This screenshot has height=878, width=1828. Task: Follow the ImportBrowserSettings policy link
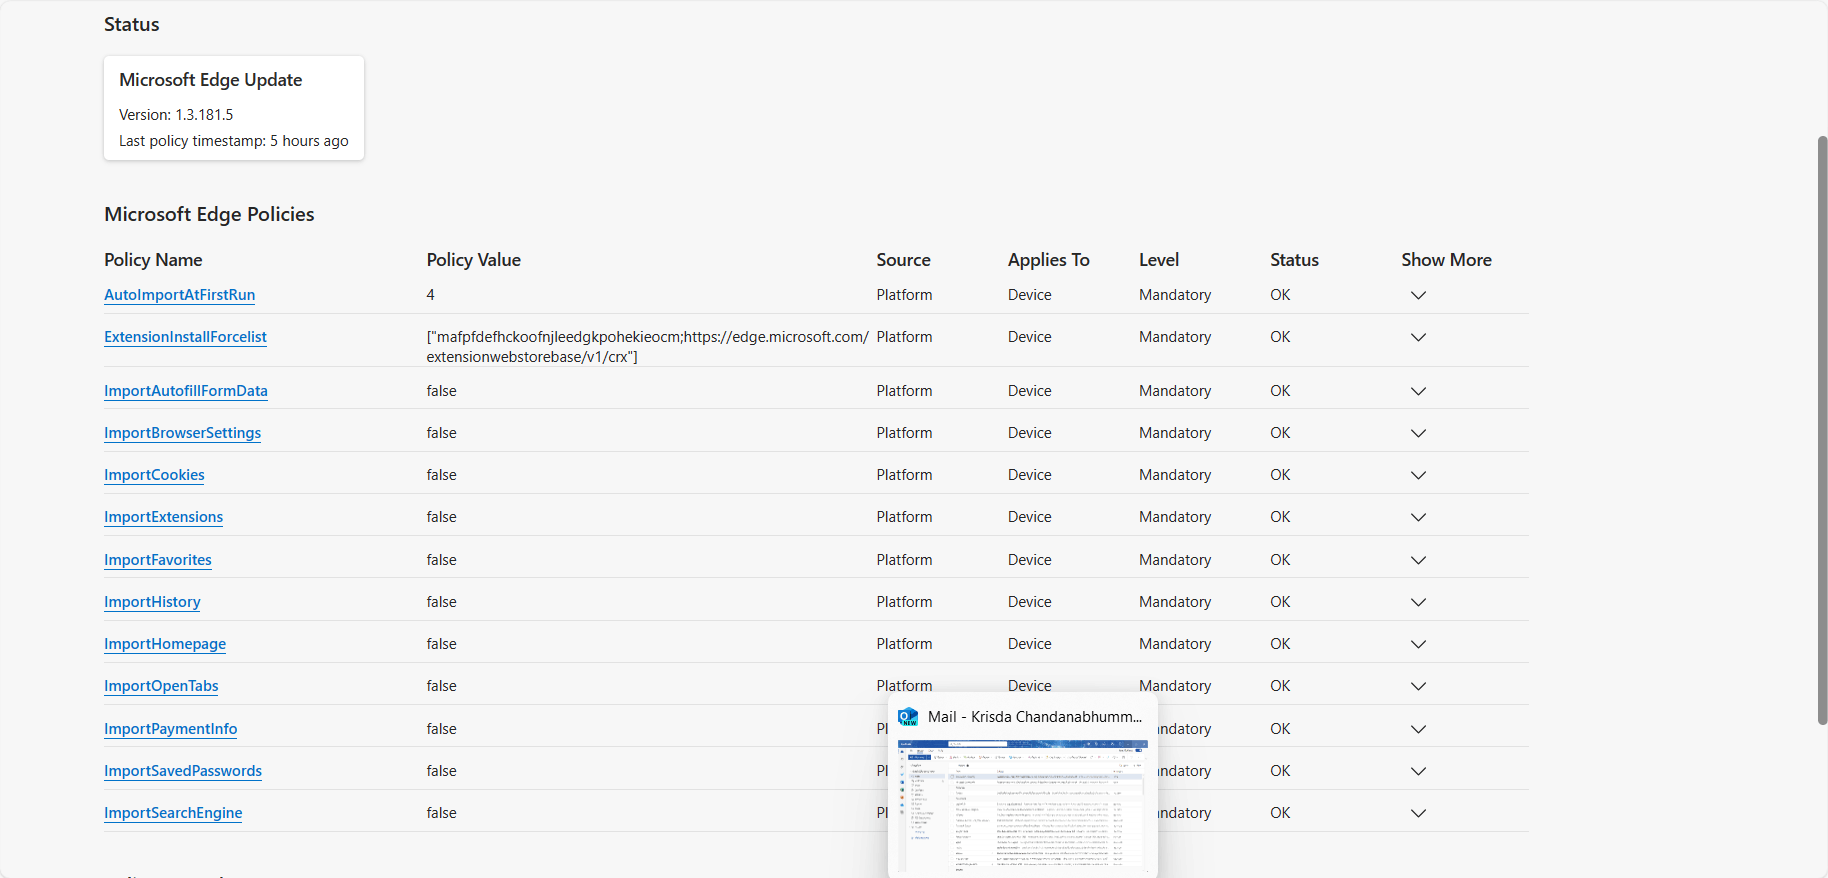tap(182, 433)
